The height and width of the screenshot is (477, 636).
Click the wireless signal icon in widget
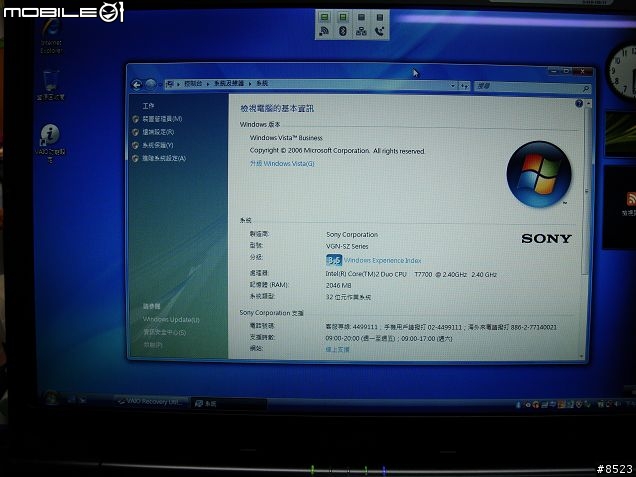[x=324, y=31]
